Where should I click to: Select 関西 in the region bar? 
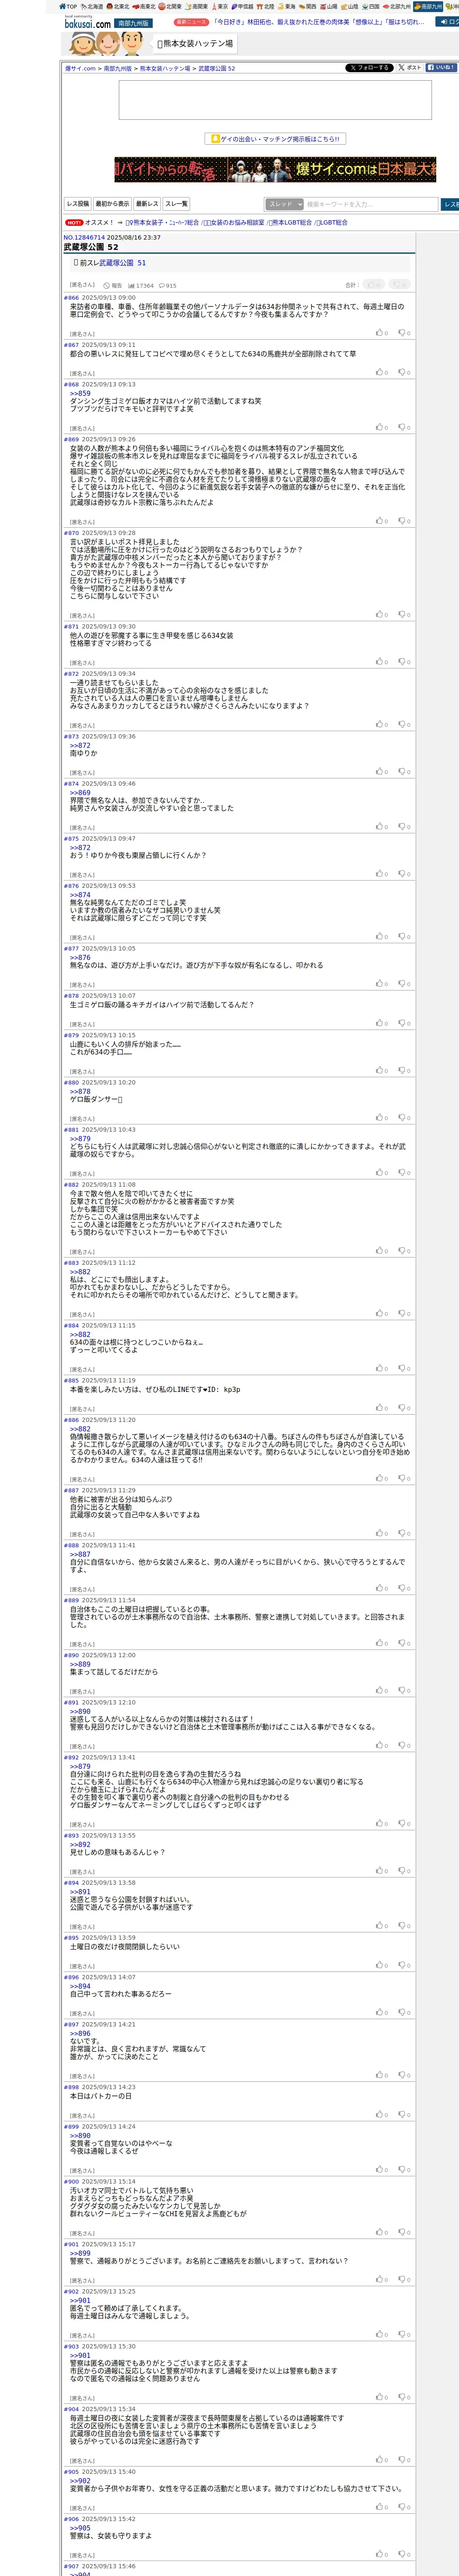coord(307,6)
